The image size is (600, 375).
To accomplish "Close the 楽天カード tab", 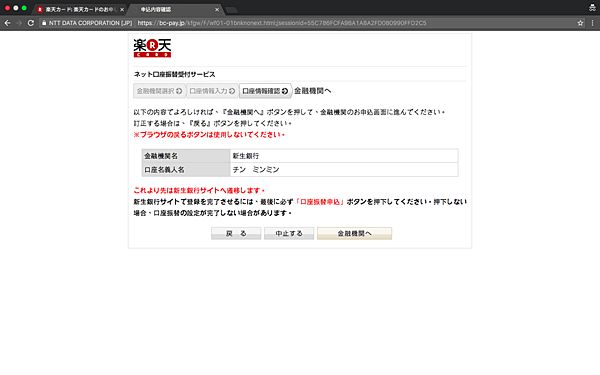I will click(x=122, y=10).
